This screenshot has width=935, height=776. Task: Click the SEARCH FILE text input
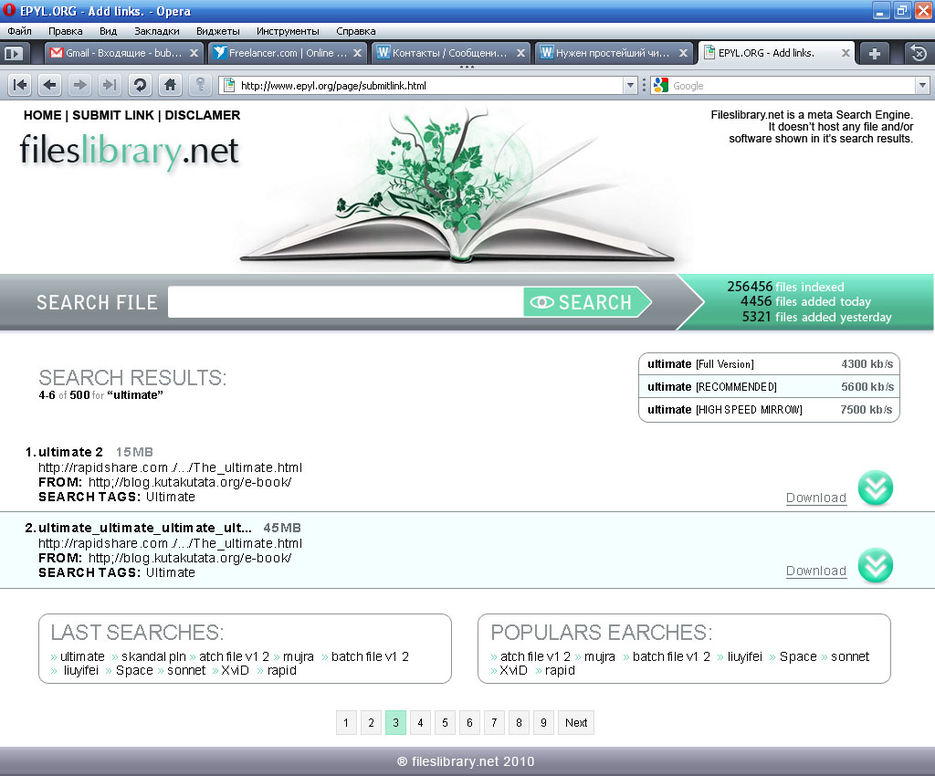point(346,302)
